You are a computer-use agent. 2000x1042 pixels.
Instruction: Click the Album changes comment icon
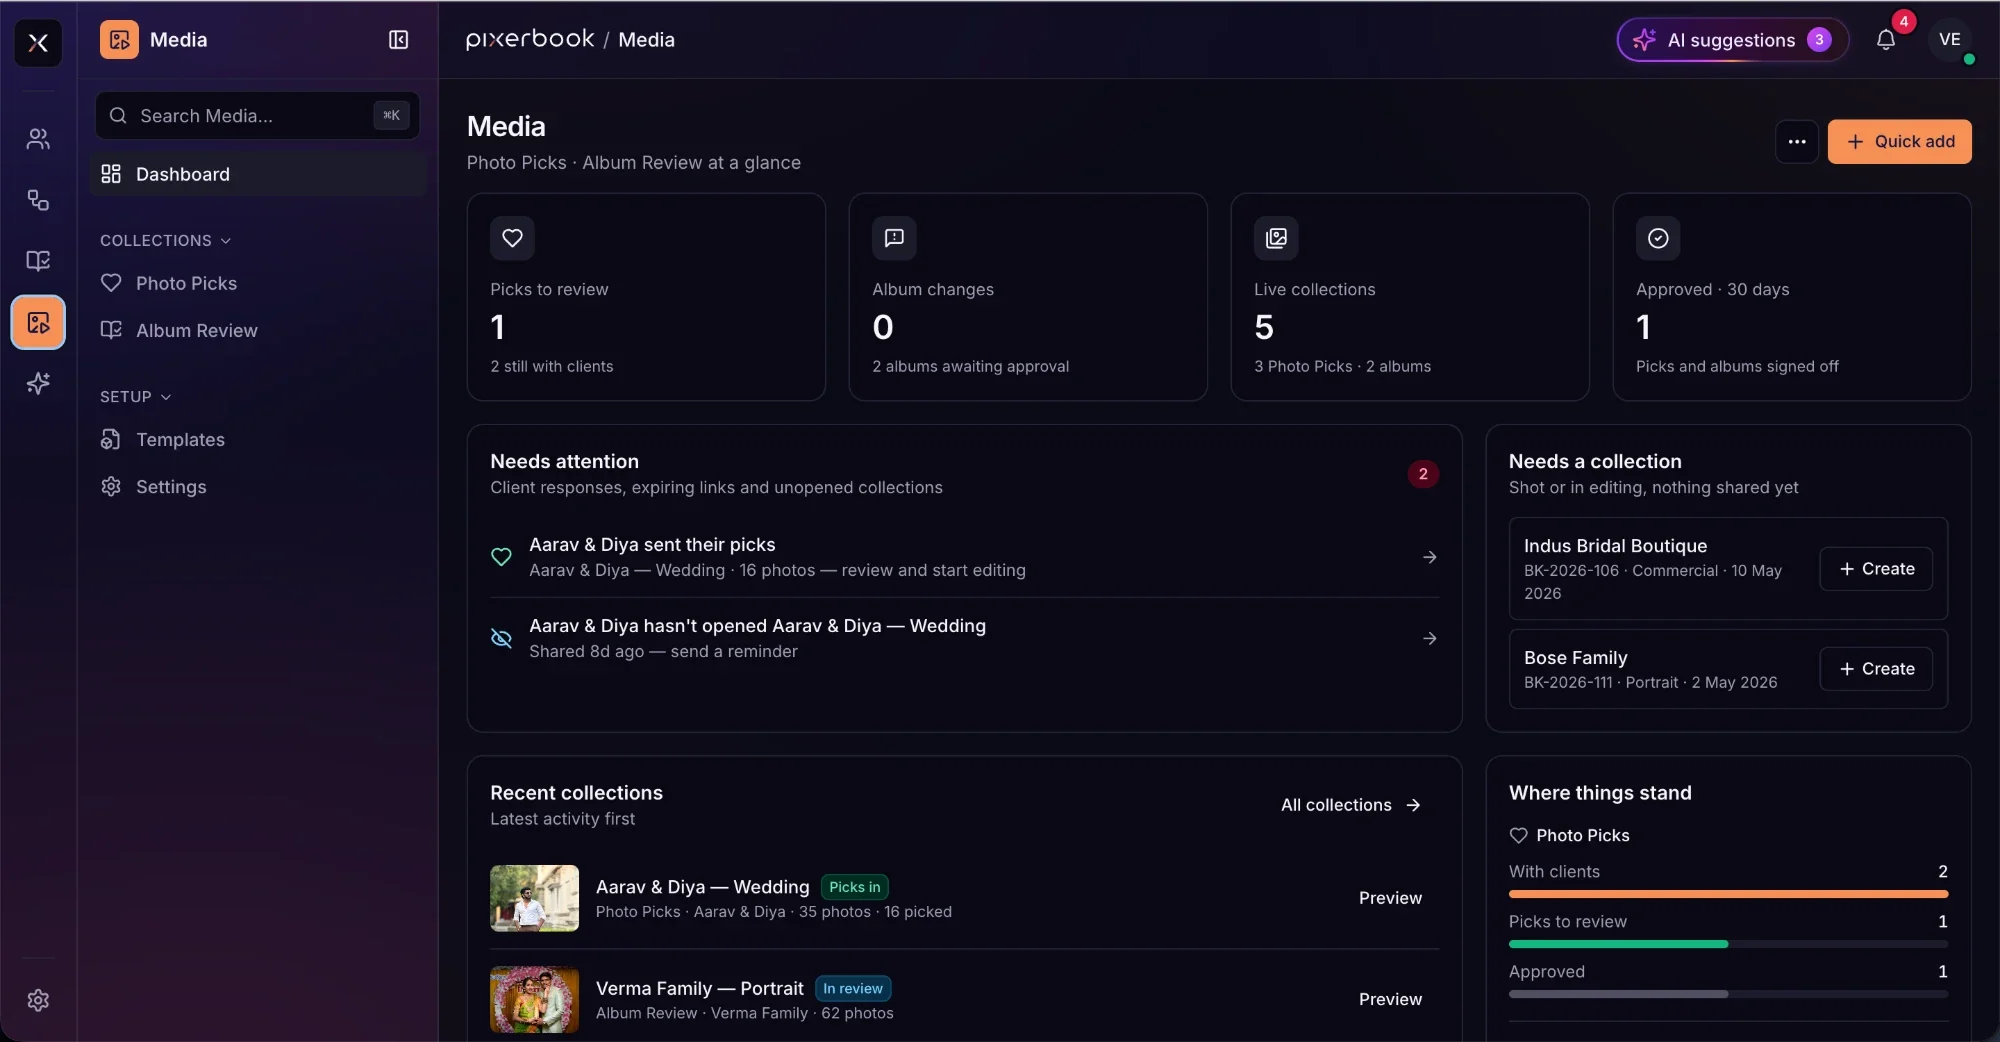click(894, 238)
